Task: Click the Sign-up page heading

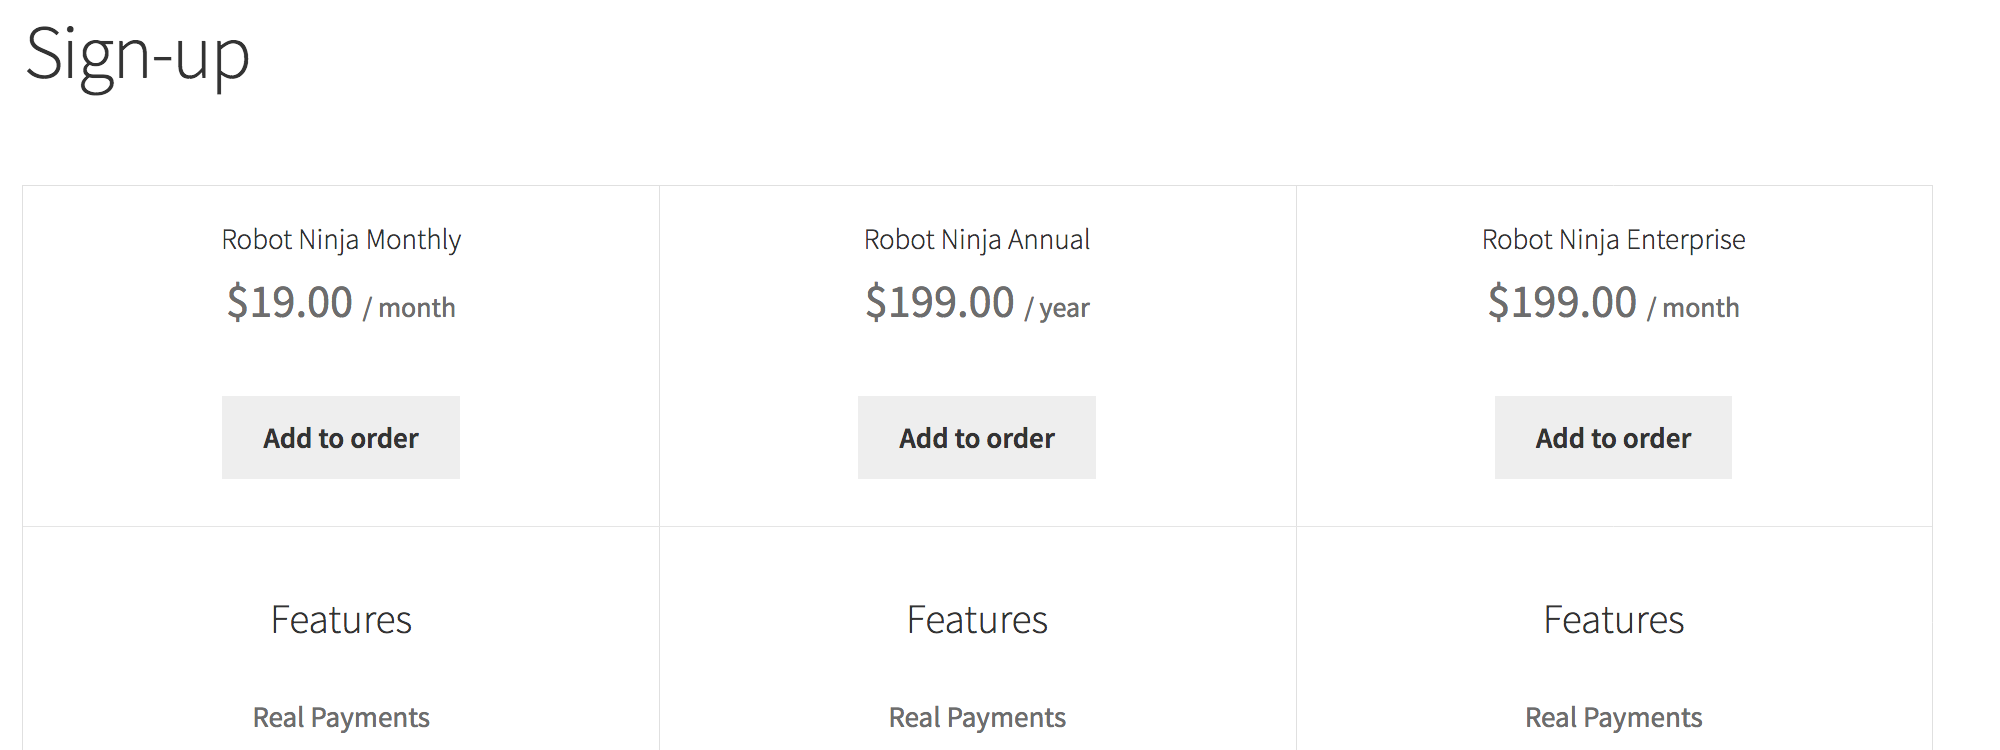Action: coord(138,57)
